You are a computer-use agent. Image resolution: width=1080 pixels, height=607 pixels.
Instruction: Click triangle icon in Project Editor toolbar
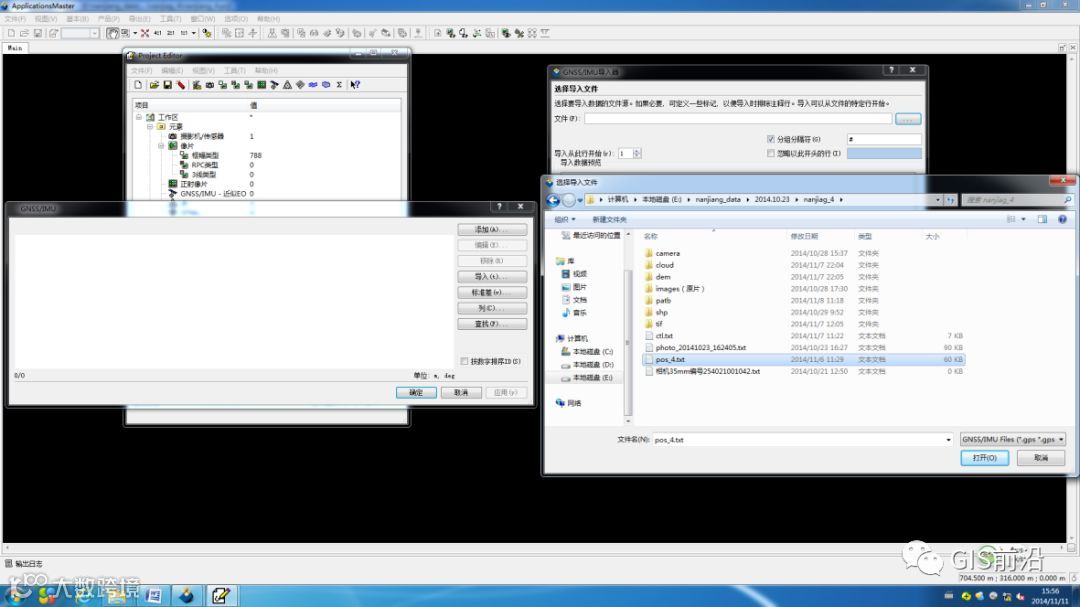(x=287, y=85)
